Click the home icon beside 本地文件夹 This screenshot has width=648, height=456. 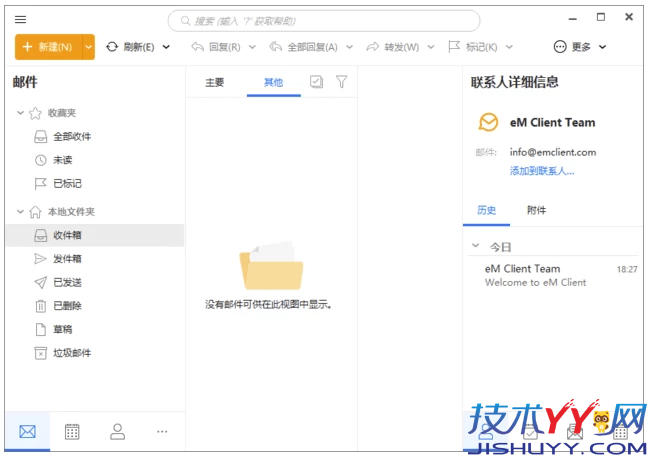click(35, 212)
